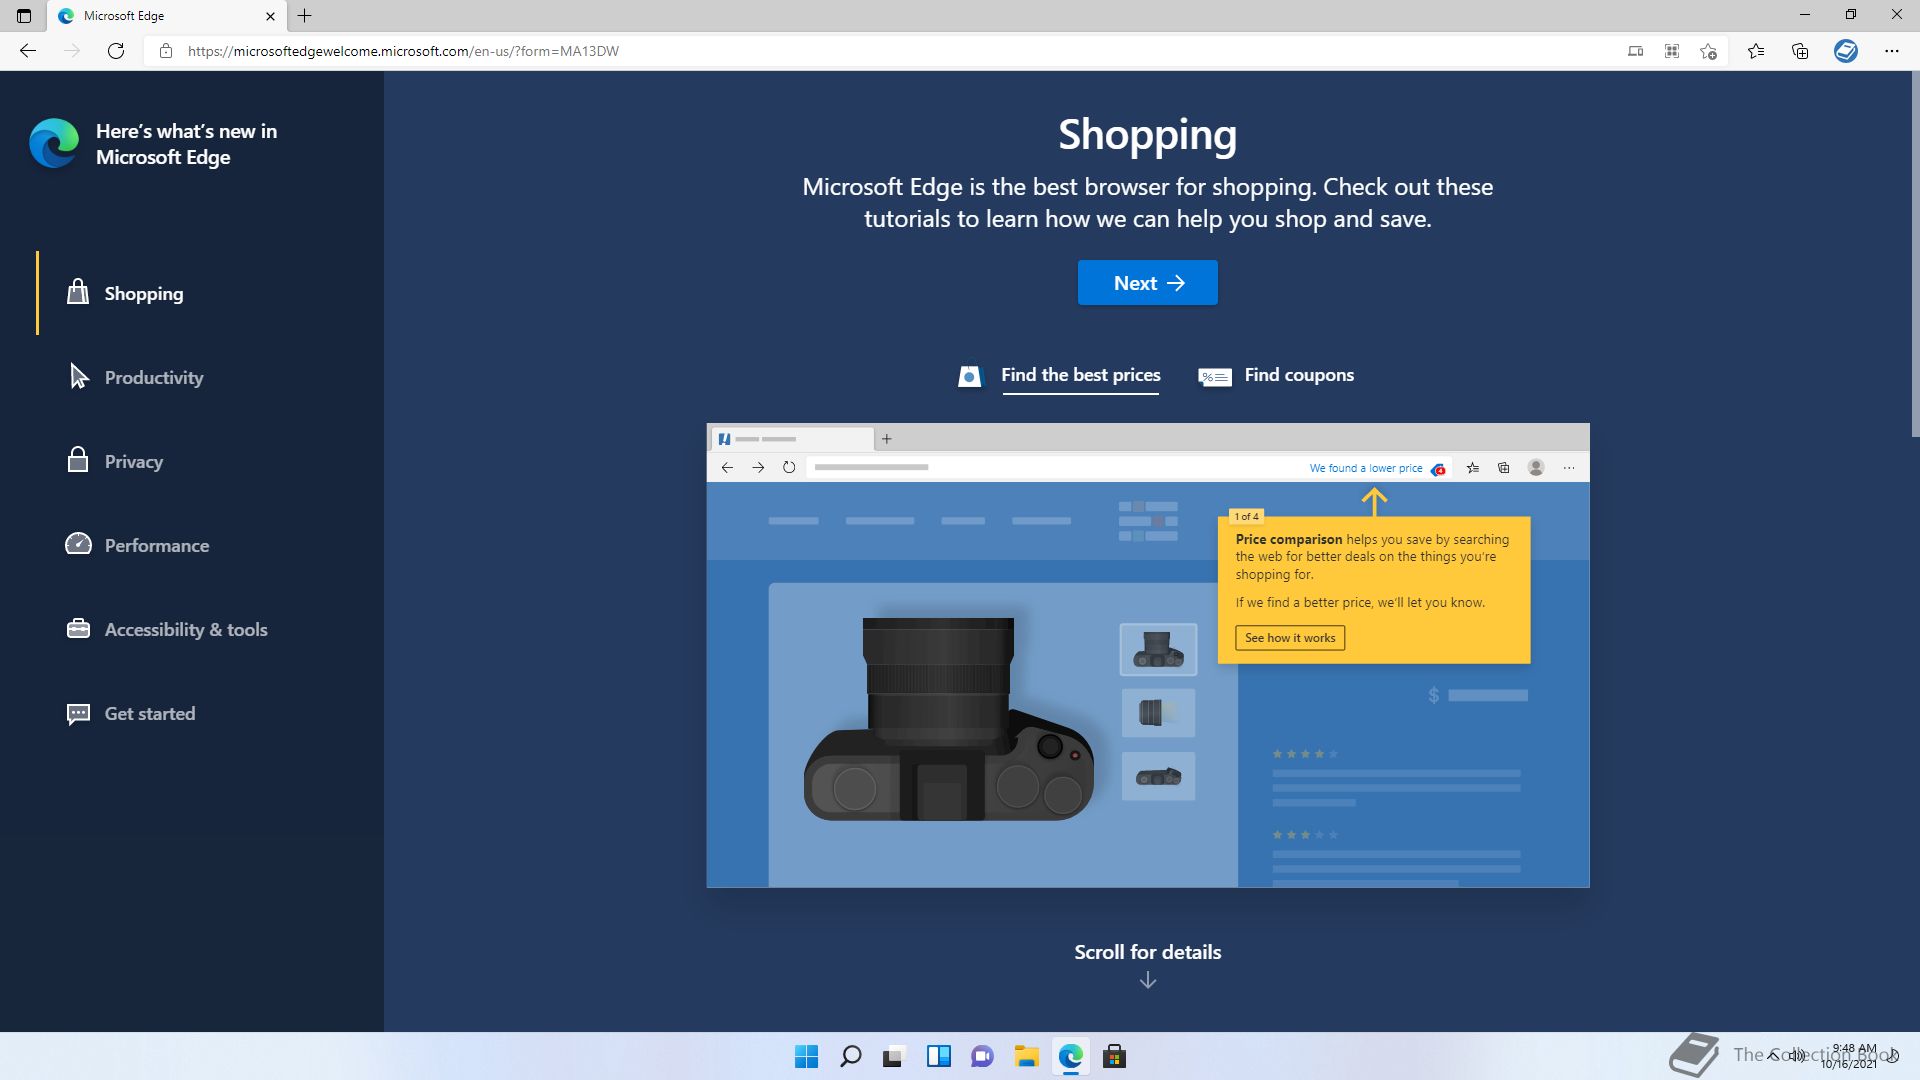This screenshot has width=1920, height=1080.
Task: Open taskbar Search
Action: click(850, 1057)
